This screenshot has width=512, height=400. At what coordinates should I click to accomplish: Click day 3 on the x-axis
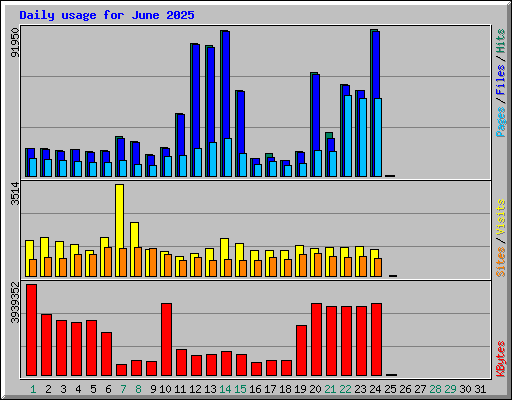coord(64,389)
